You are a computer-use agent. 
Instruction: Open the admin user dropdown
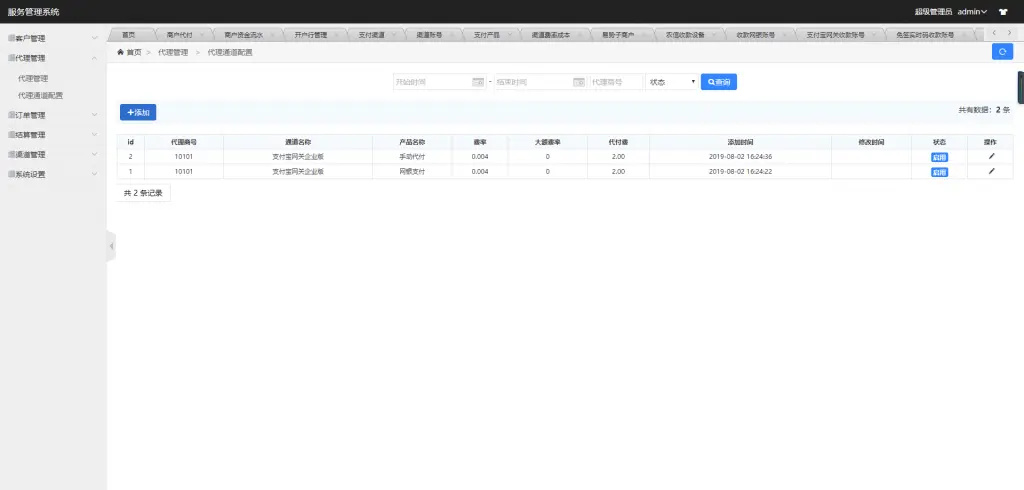coord(972,12)
